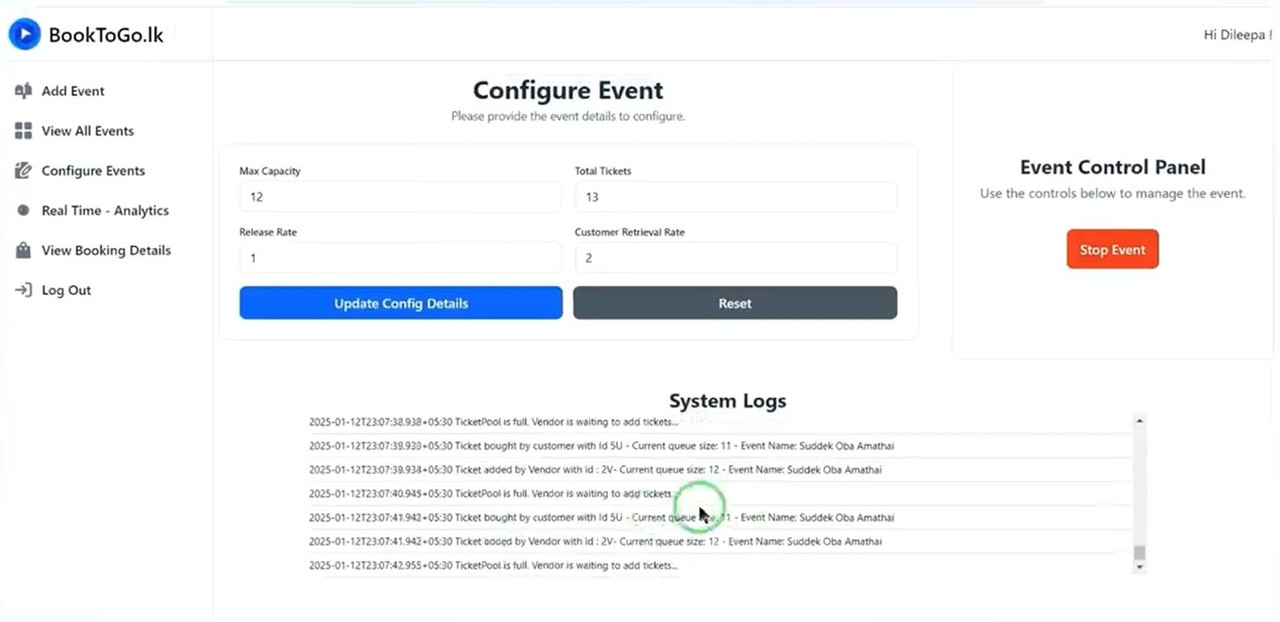Screen dimensions: 1280x622
Task: Focus the Total Tickets input field
Action: (736, 197)
